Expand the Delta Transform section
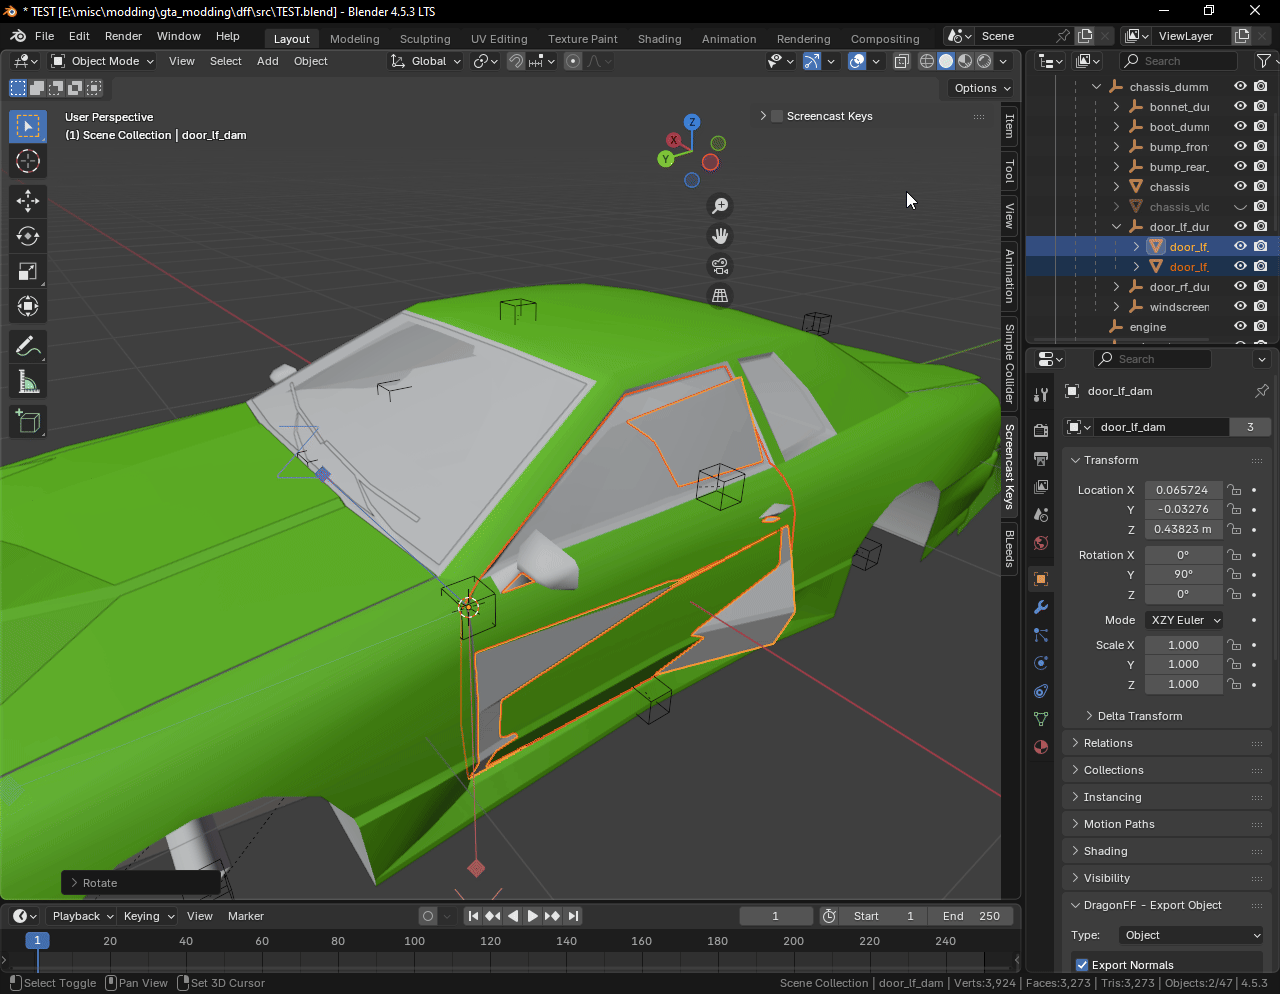The width and height of the screenshot is (1280, 994). pos(1139,716)
